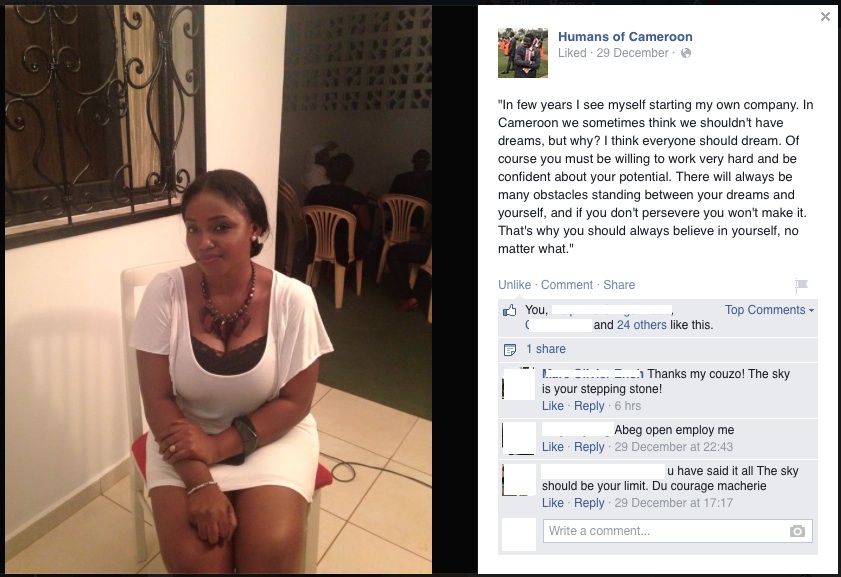841x577 pixels.
Task: Click the Share link under the post
Action: point(619,285)
